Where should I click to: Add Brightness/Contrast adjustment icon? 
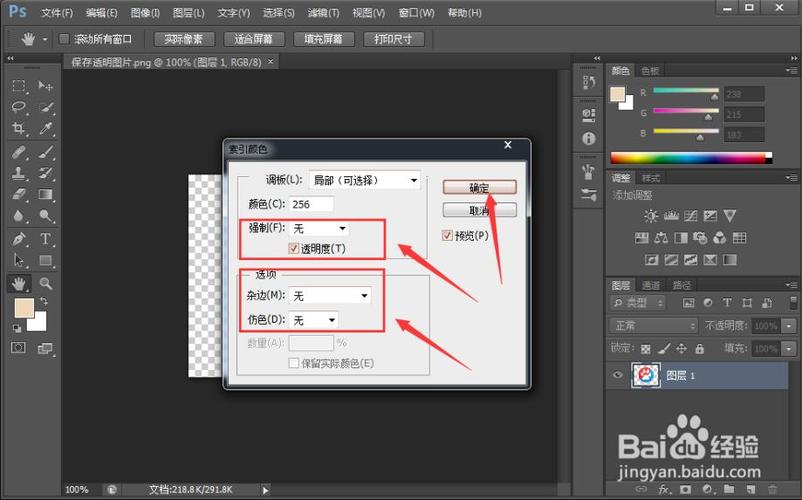(651, 216)
